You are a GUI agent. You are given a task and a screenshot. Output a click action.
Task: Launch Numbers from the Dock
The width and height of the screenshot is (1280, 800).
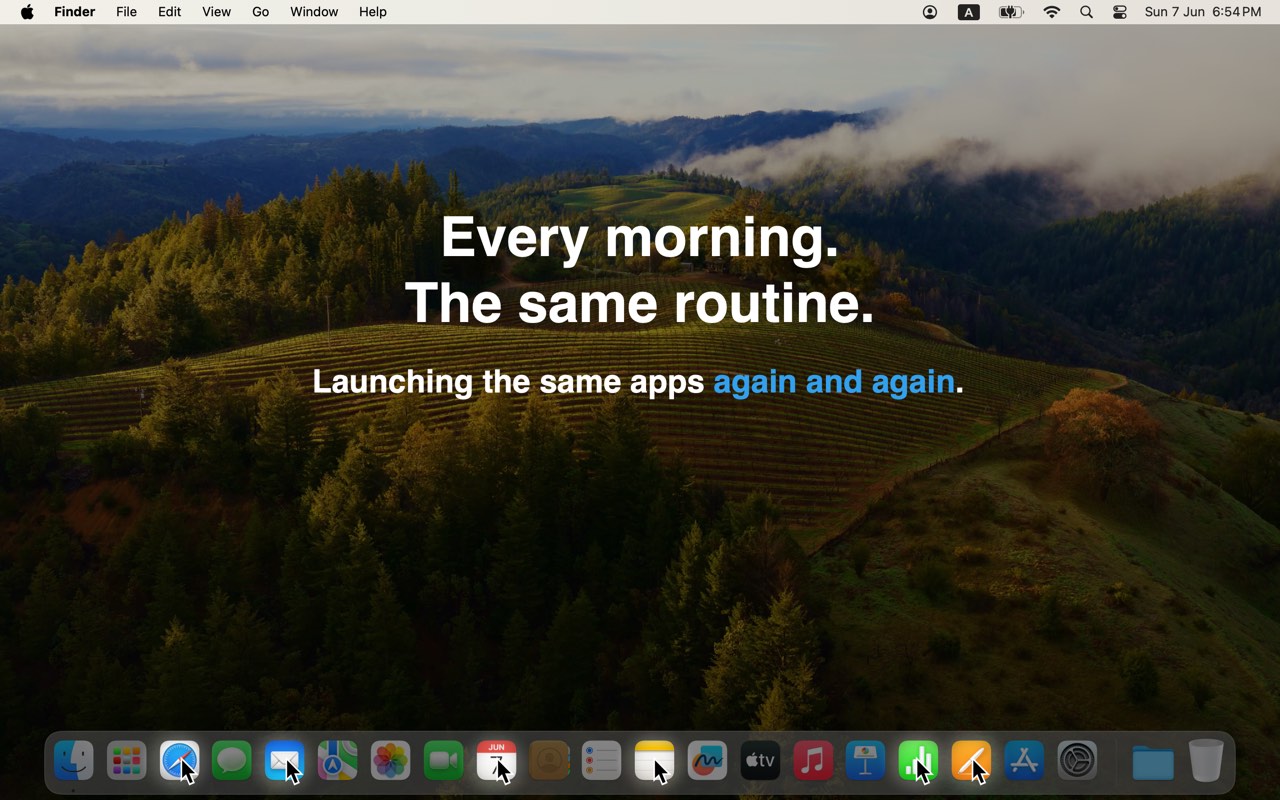[x=919, y=762]
